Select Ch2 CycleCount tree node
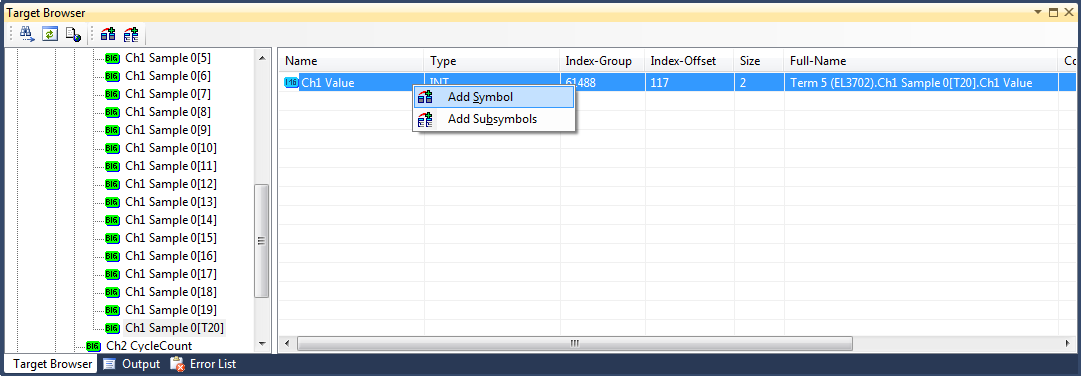Image resolution: width=1081 pixels, height=376 pixels. [x=149, y=346]
